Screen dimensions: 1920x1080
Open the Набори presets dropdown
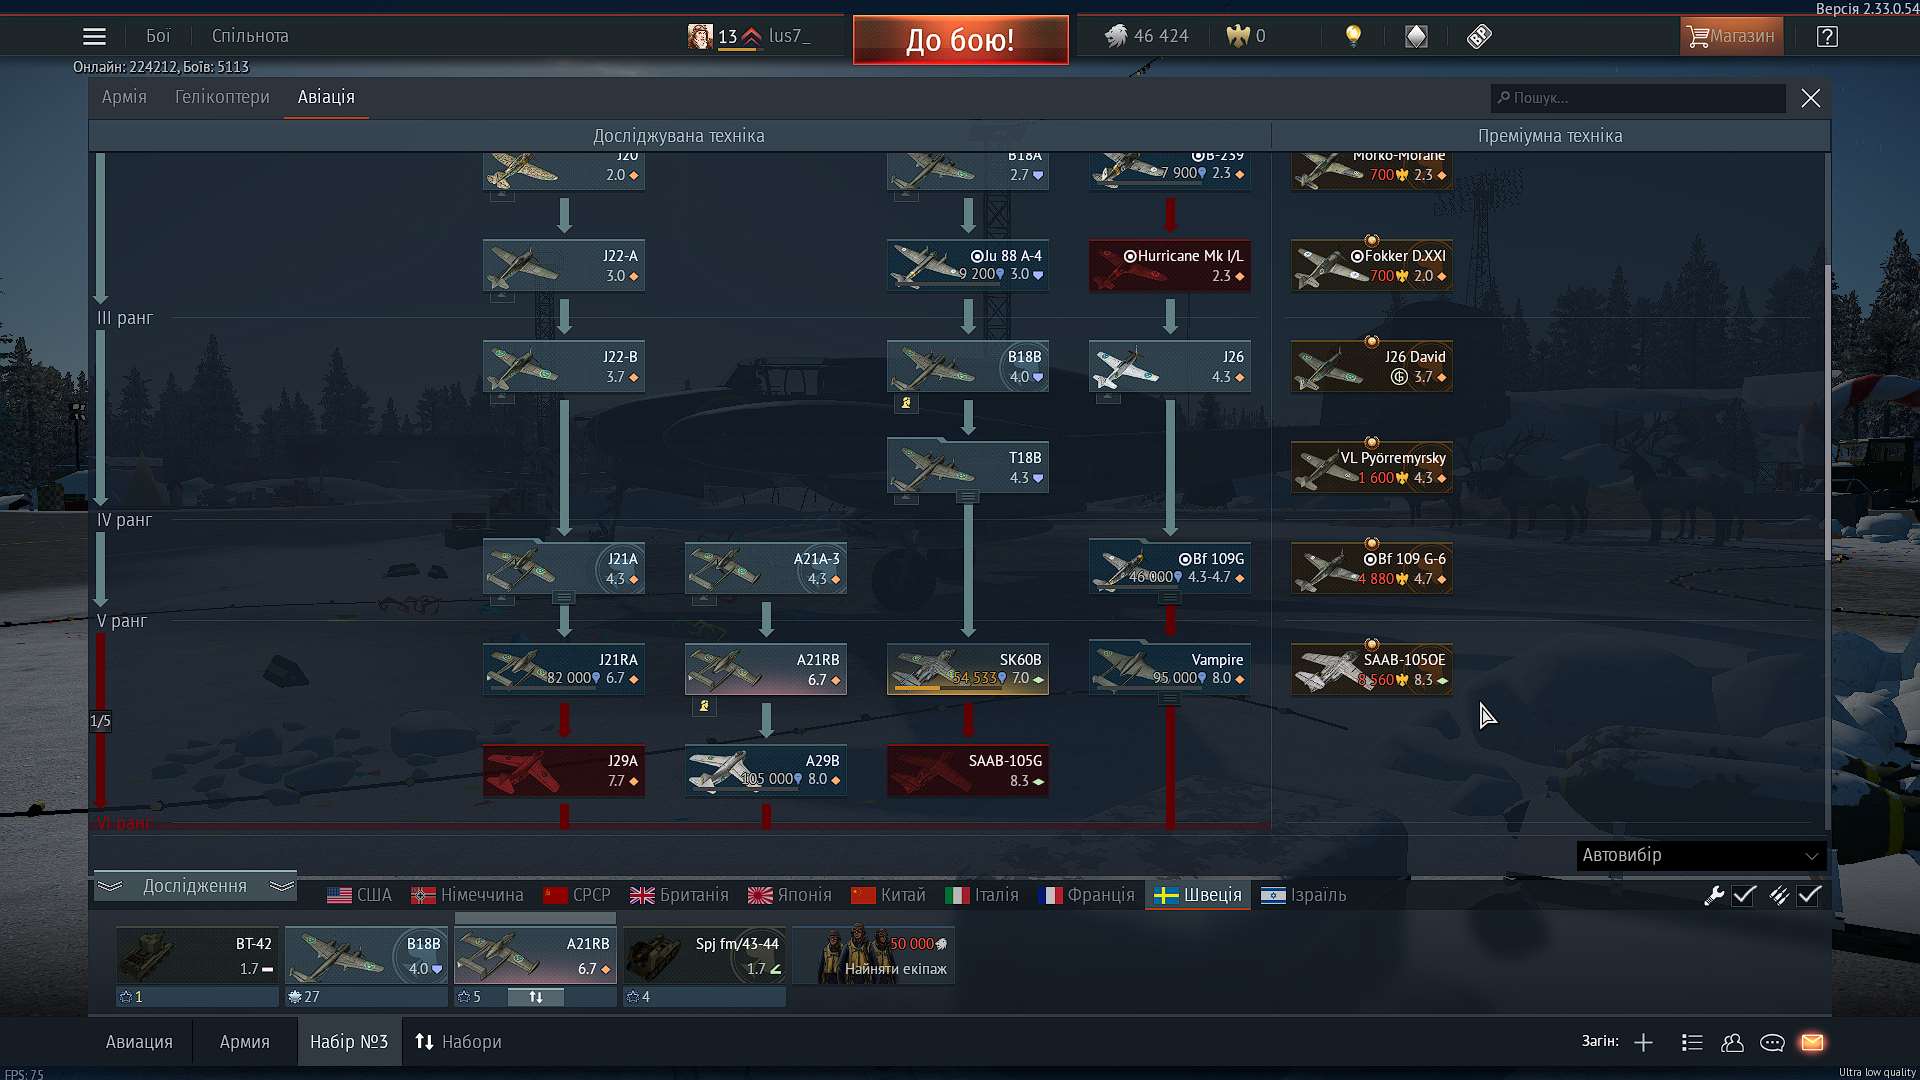(x=458, y=1042)
